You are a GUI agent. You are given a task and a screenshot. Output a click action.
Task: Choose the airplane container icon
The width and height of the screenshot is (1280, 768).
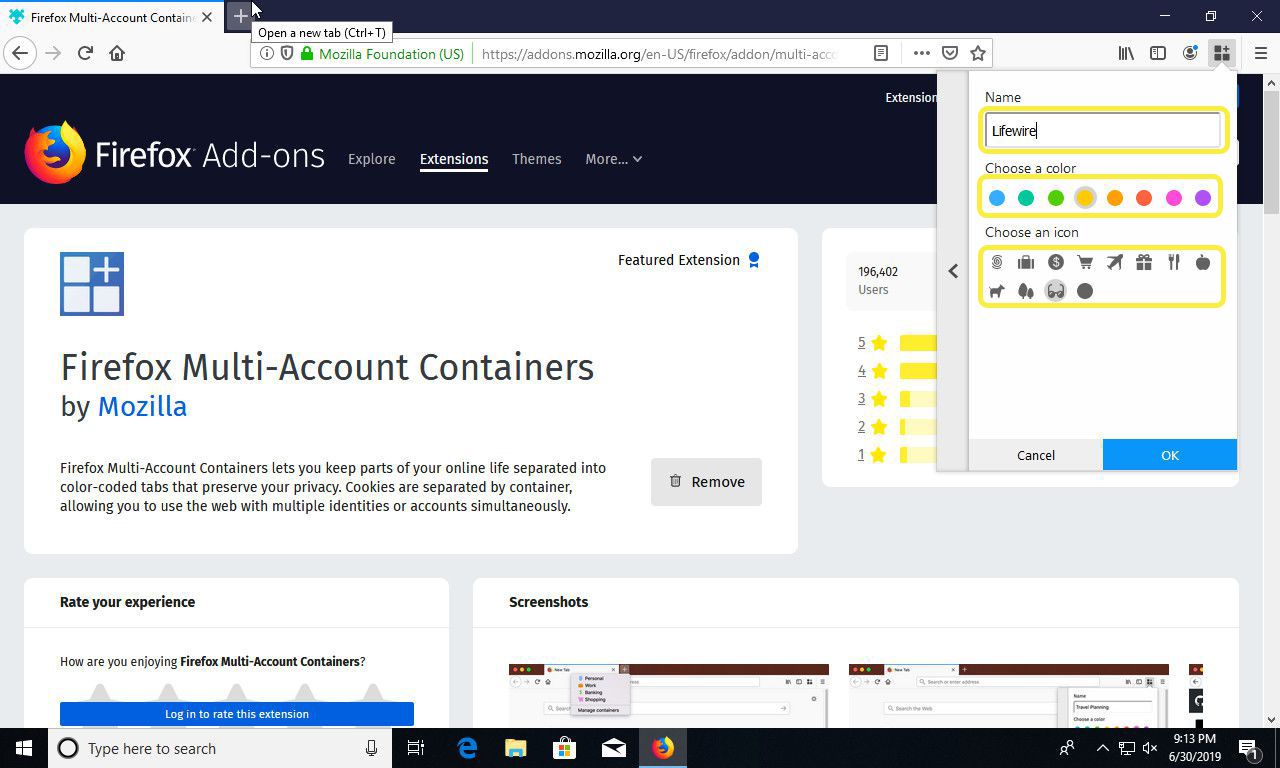tap(1114, 262)
